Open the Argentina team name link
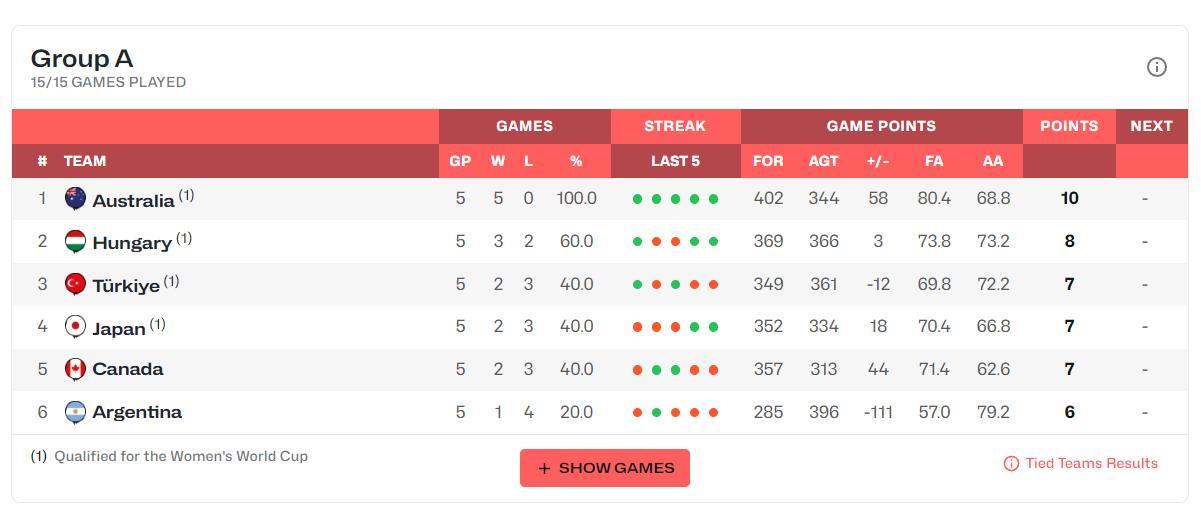Viewport: 1201px width, 511px height. click(x=137, y=412)
